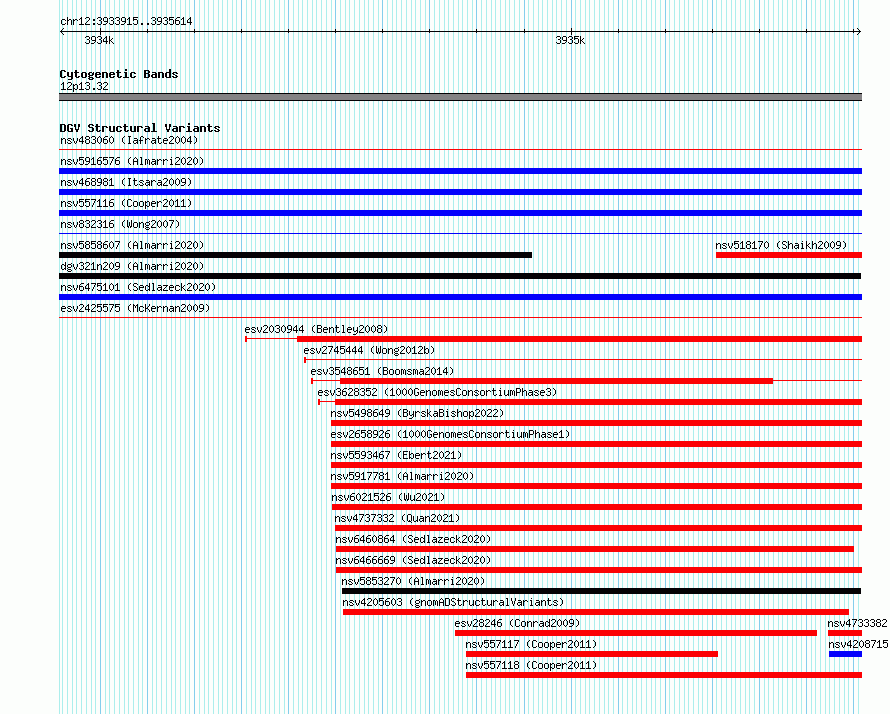Open the nsv4737332 (Quan2021) variant label
Viewport: 890px width, 714px height.
click(397, 518)
